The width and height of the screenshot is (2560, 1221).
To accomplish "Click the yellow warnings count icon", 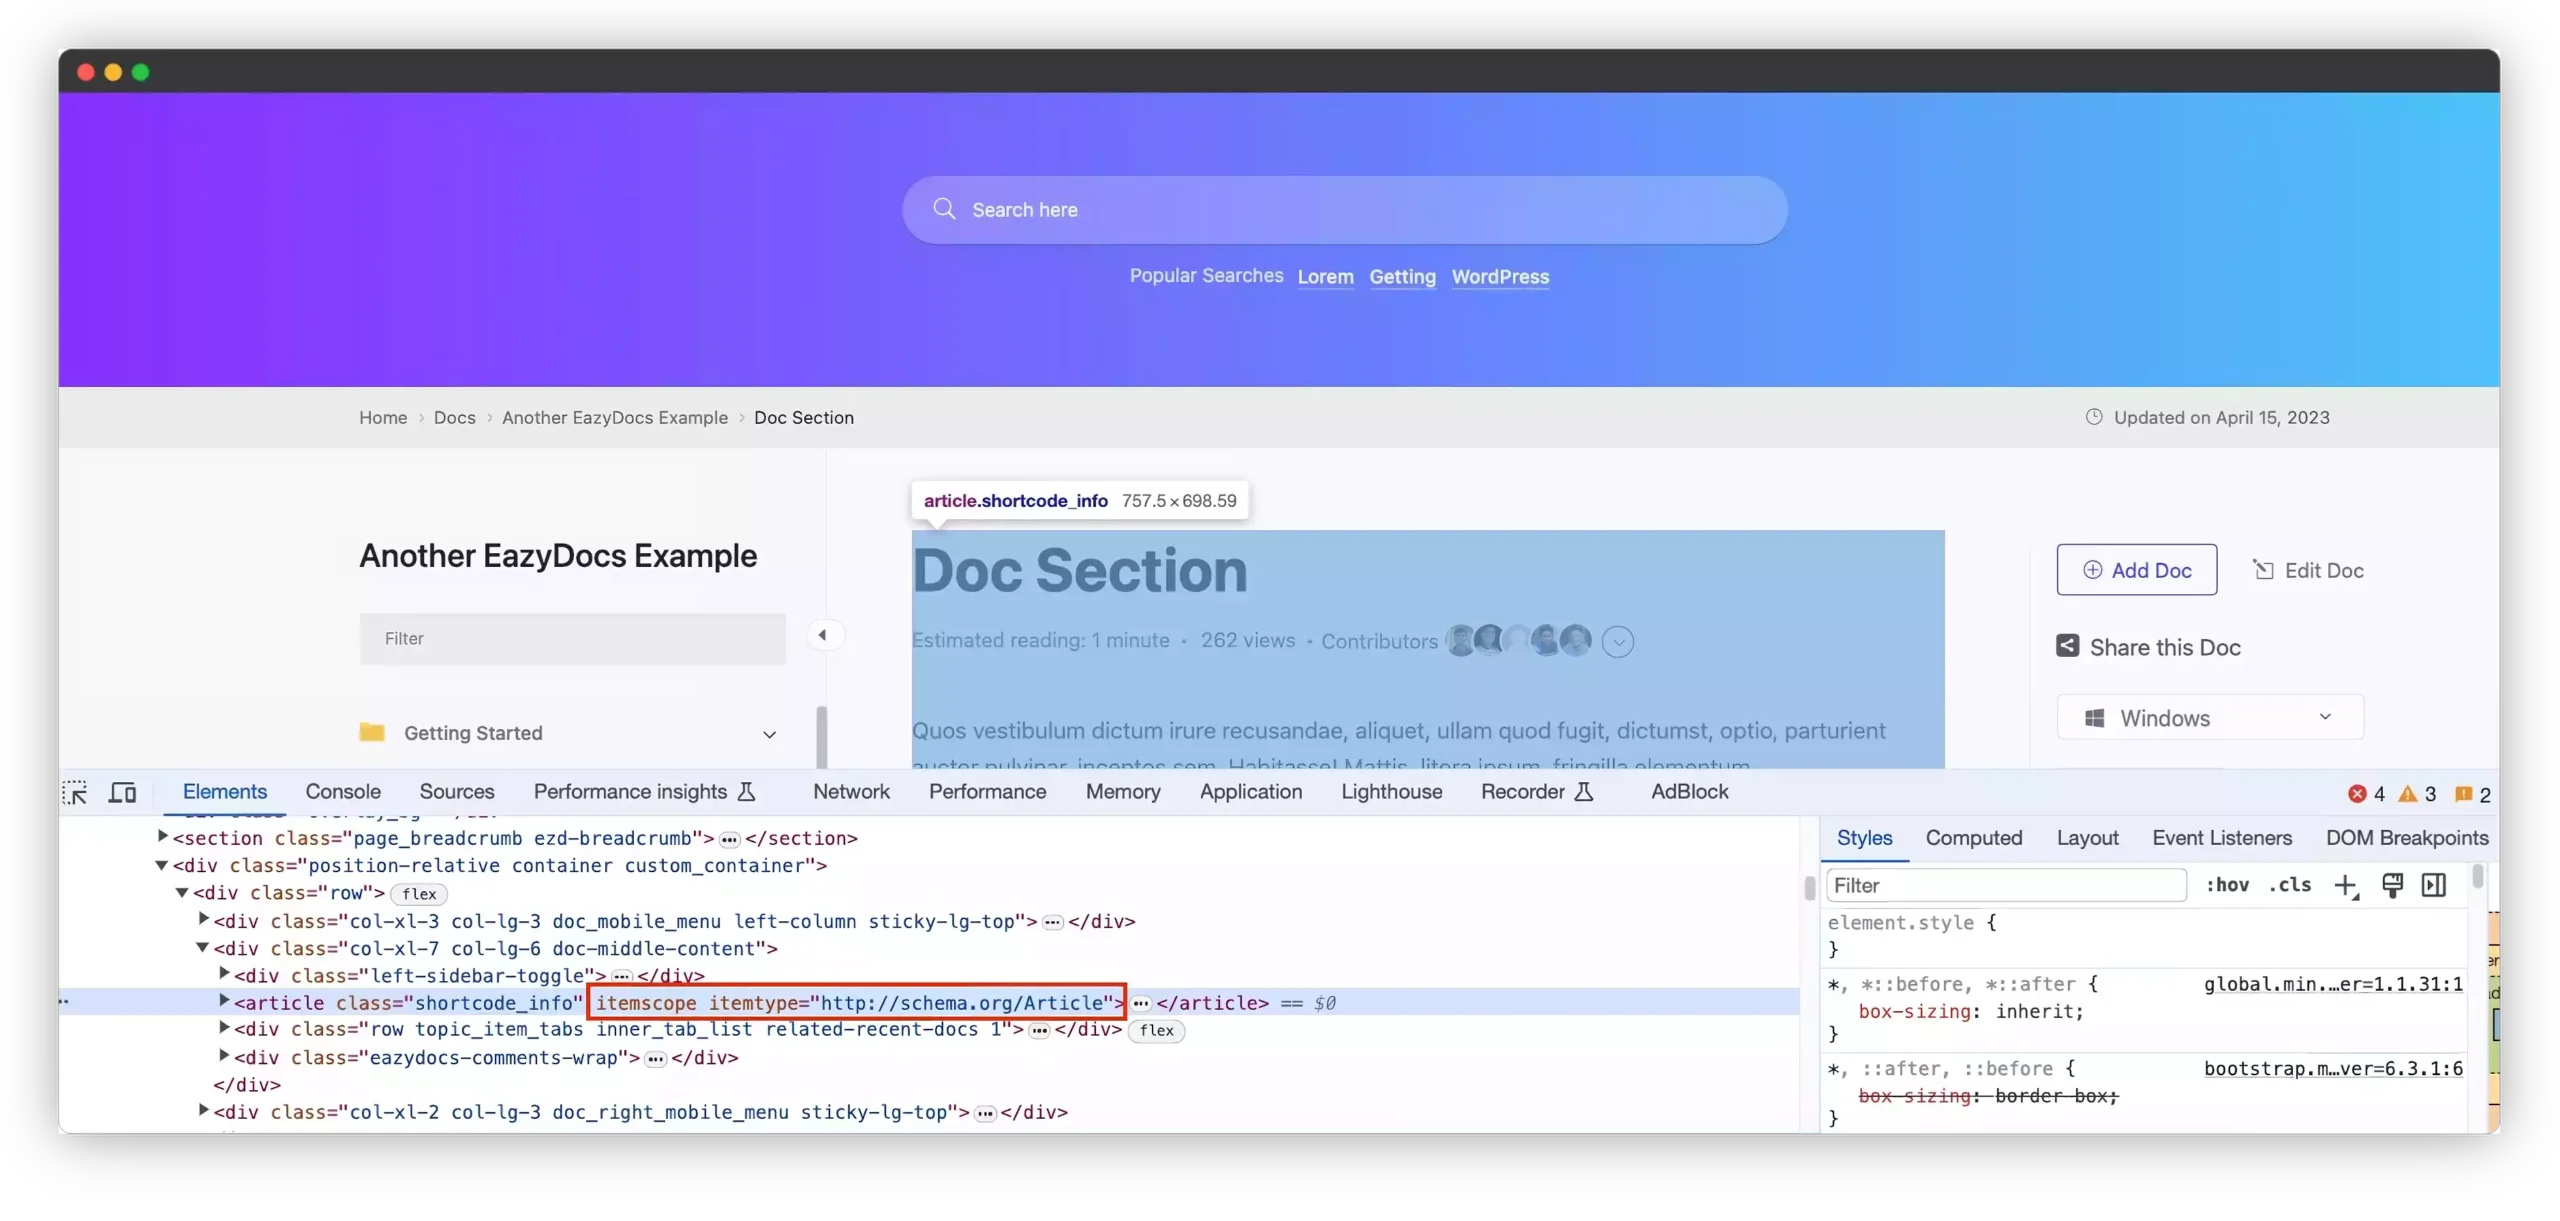I will [2407, 793].
